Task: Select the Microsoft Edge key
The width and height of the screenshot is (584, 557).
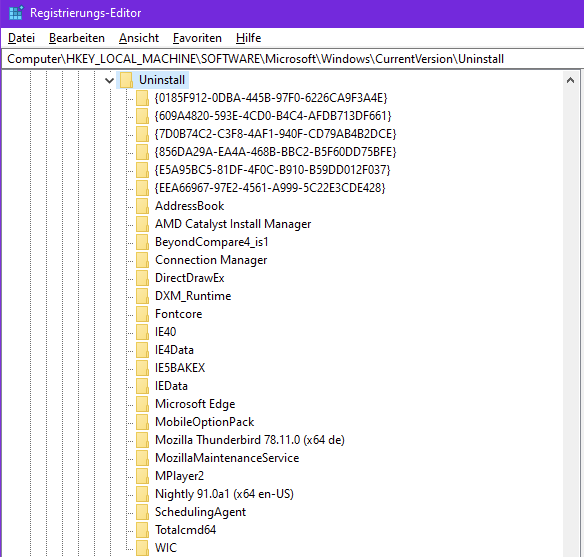Action: (x=195, y=404)
